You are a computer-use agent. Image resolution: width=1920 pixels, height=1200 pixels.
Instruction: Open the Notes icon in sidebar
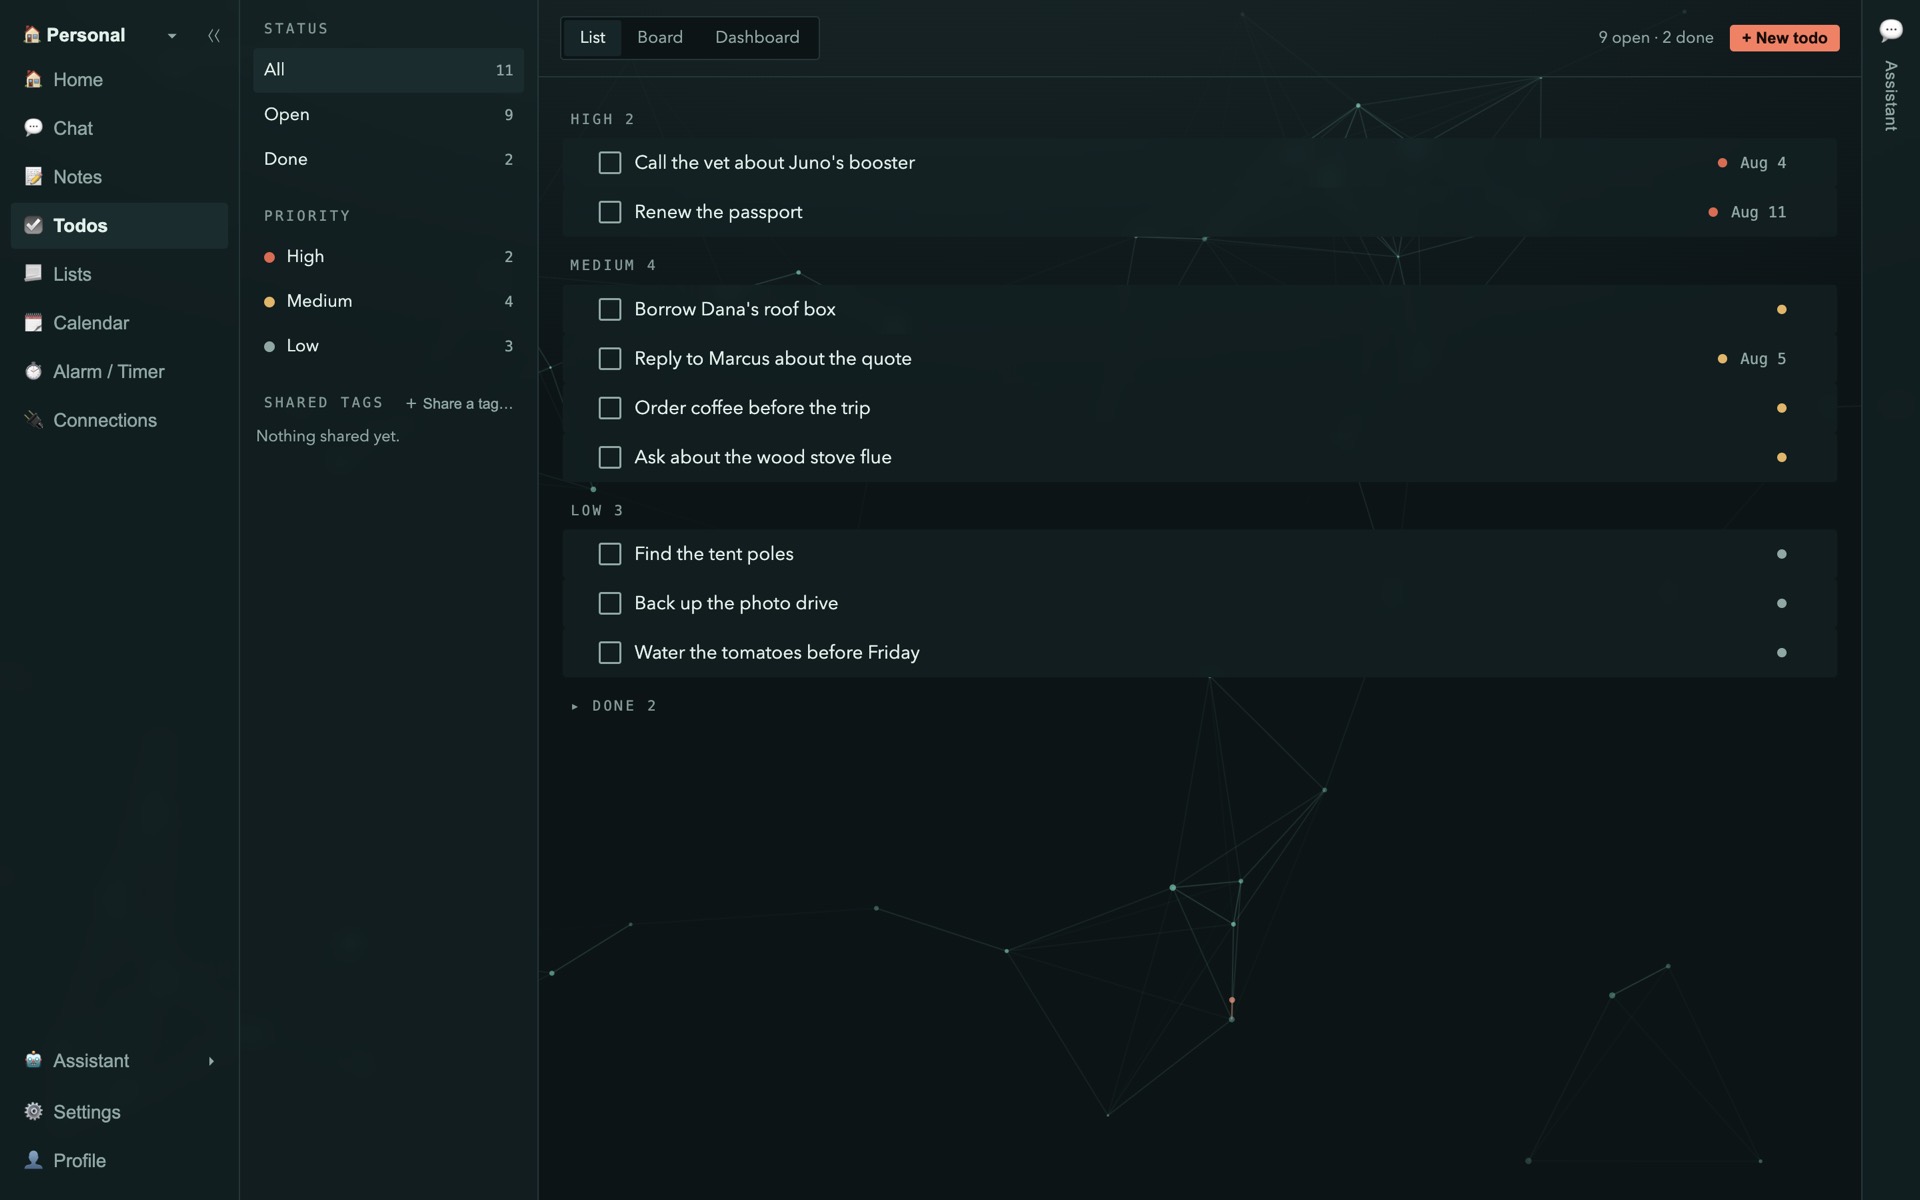click(x=33, y=177)
